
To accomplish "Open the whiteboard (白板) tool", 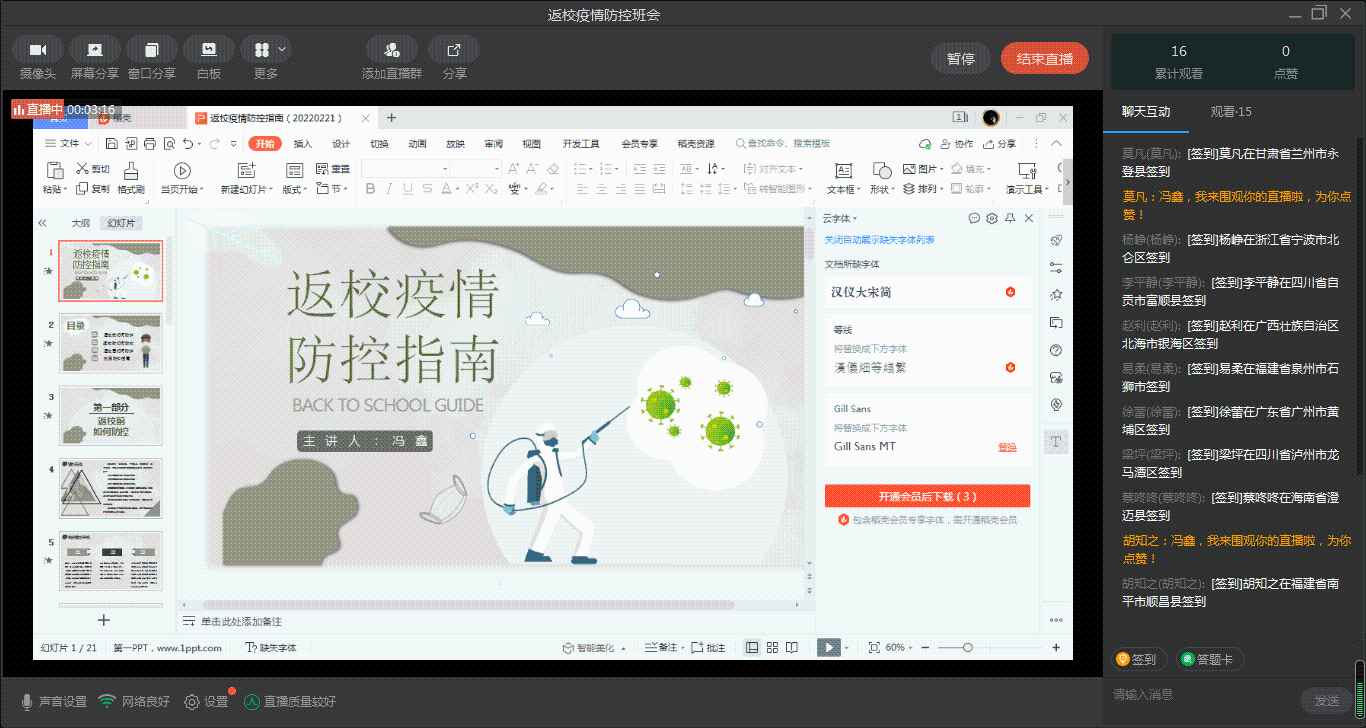I will (x=209, y=50).
